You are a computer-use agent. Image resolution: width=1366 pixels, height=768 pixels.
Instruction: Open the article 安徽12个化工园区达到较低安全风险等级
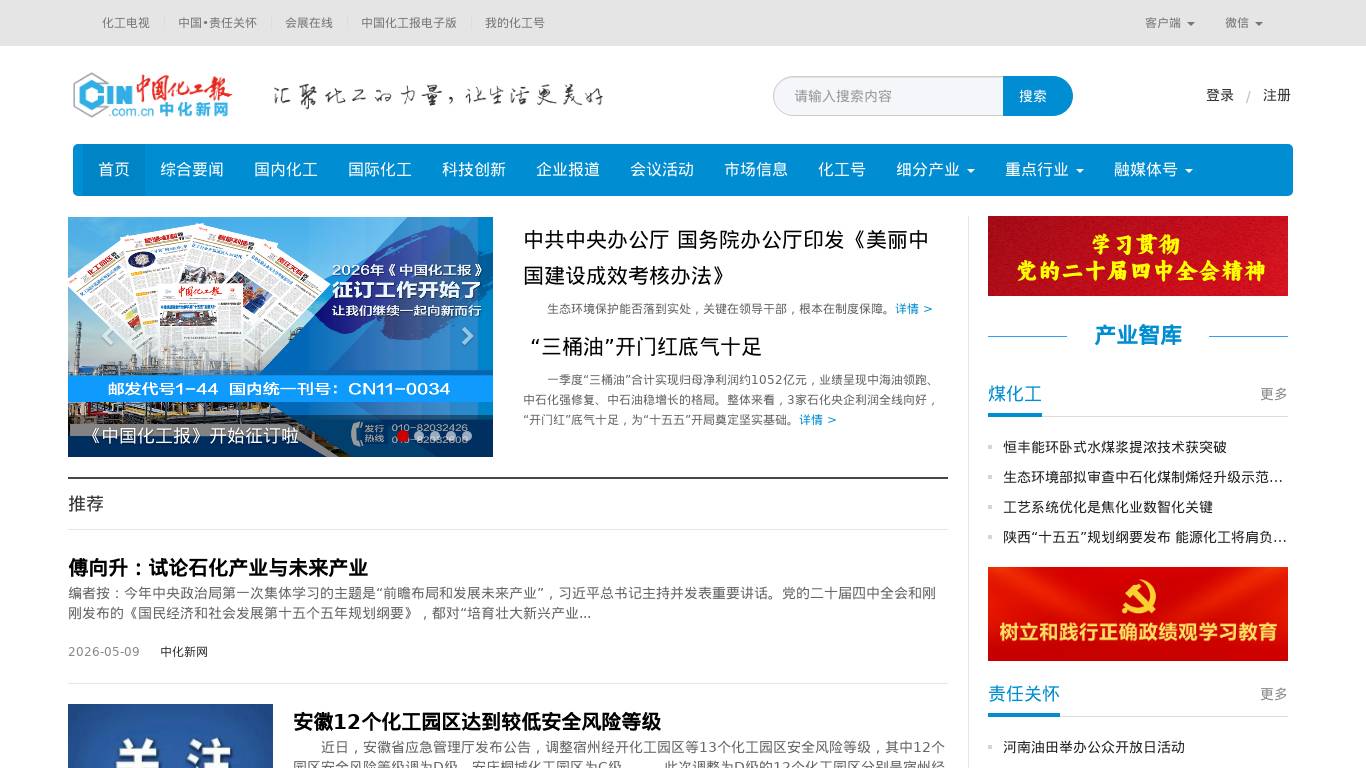tap(477, 722)
